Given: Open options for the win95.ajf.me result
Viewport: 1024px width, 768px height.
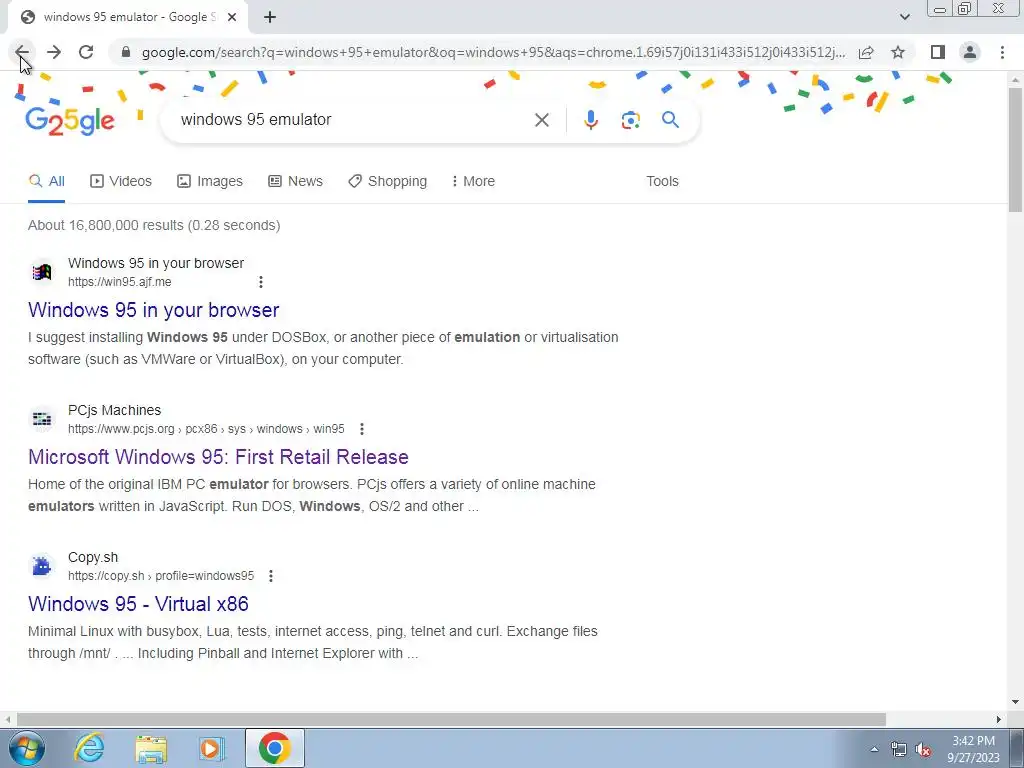Looking at the screenshot, I should click(261, 282).
